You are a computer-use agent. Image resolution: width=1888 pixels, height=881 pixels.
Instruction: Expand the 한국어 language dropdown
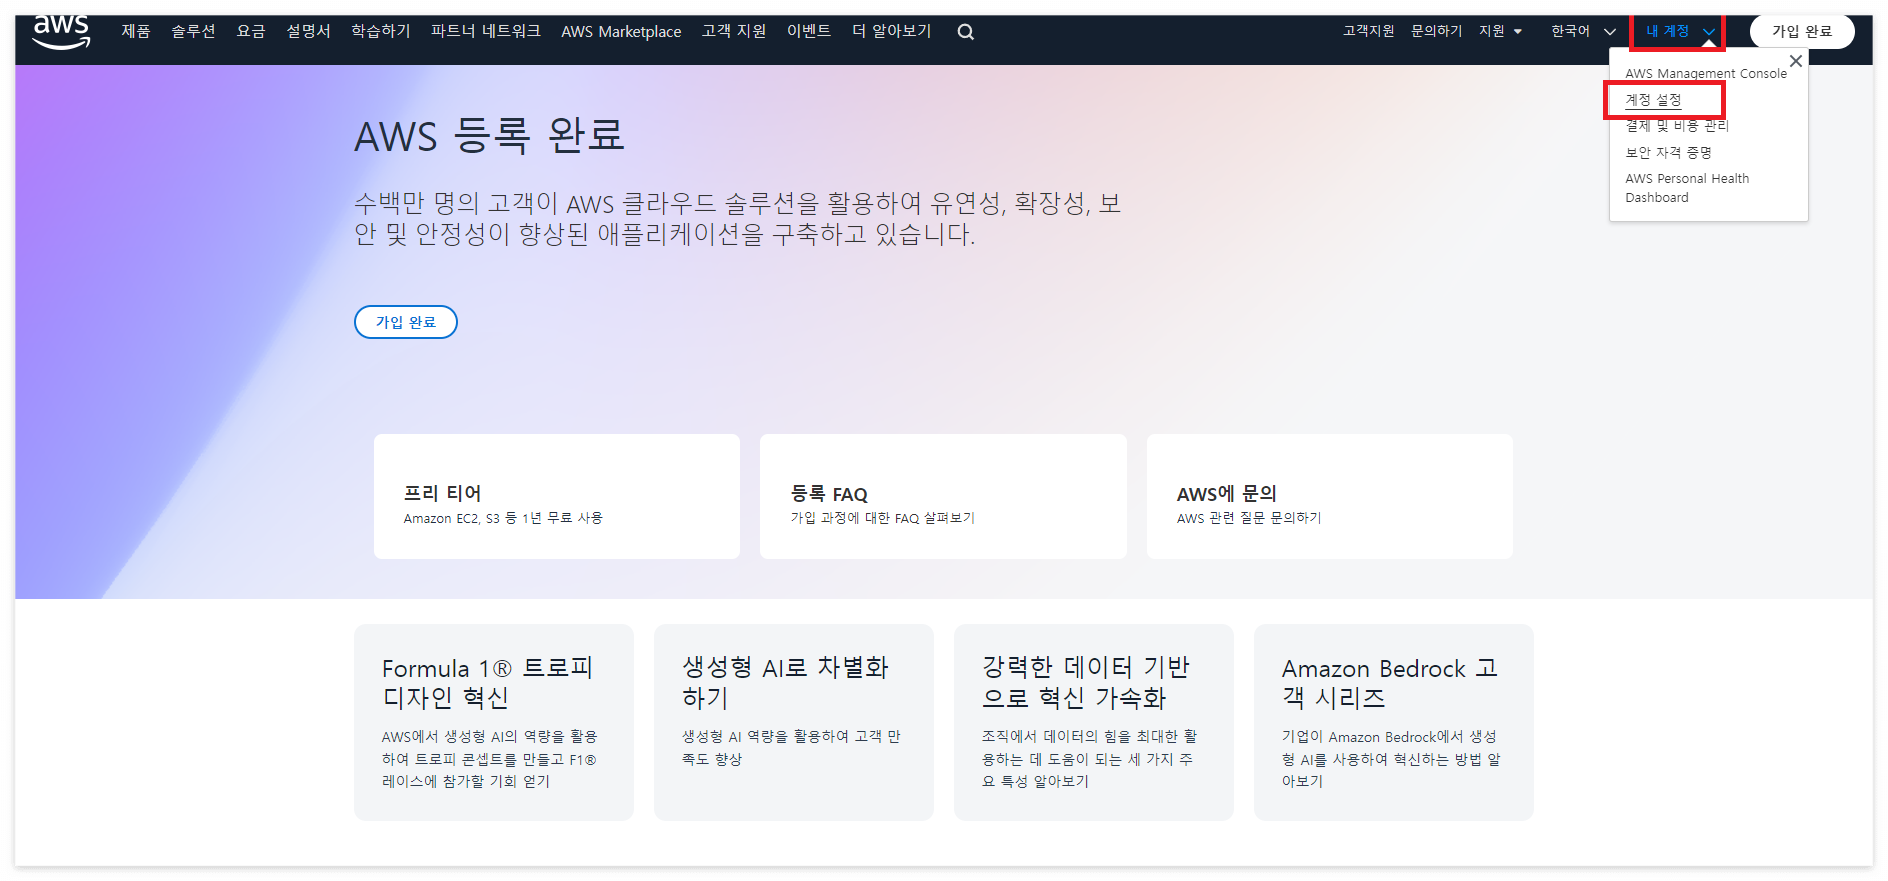tap(1583, 31)
